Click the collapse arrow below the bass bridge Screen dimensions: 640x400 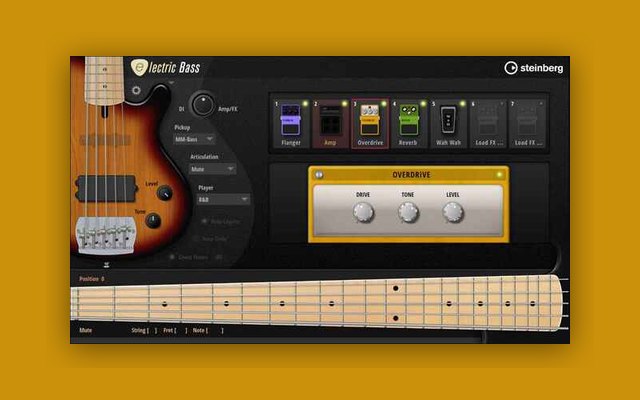click(107, 265)
